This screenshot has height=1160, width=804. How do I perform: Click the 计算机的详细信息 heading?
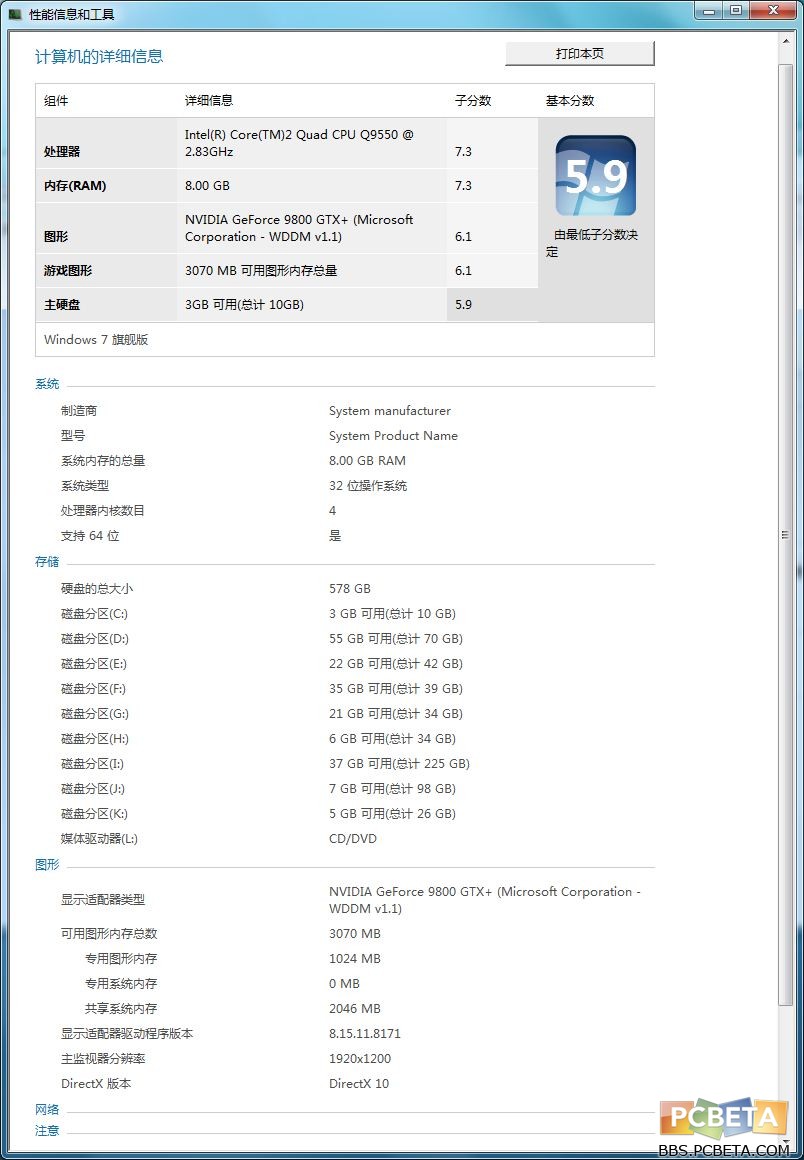click(99, 56)
